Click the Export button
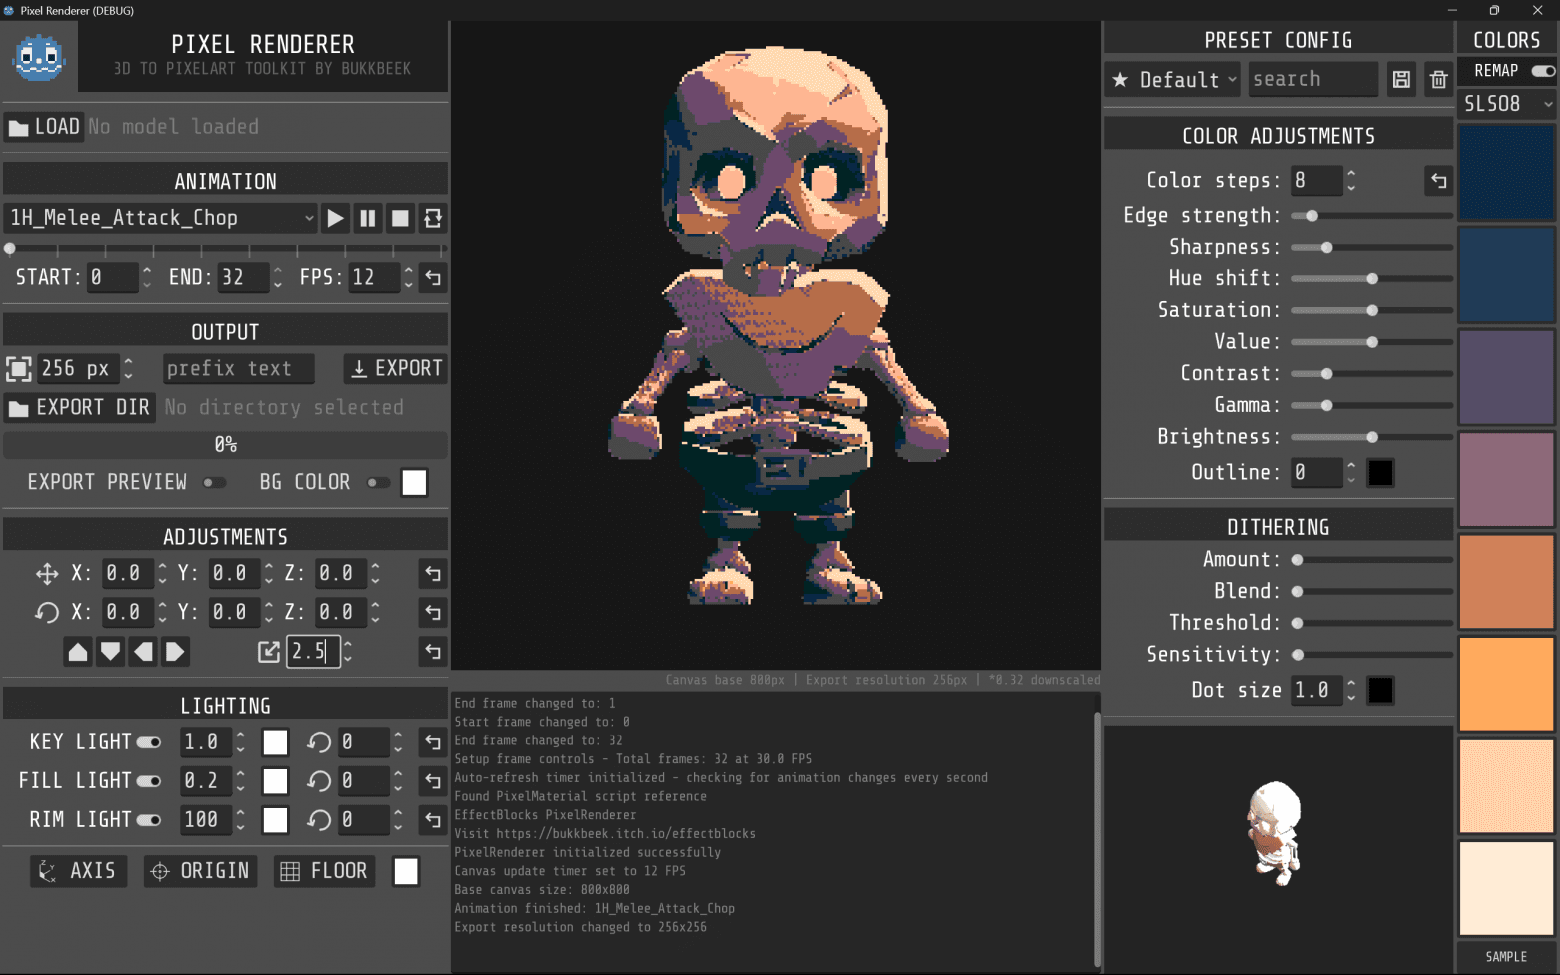This screenshot has width=1560, height=975. pos(395,368)
